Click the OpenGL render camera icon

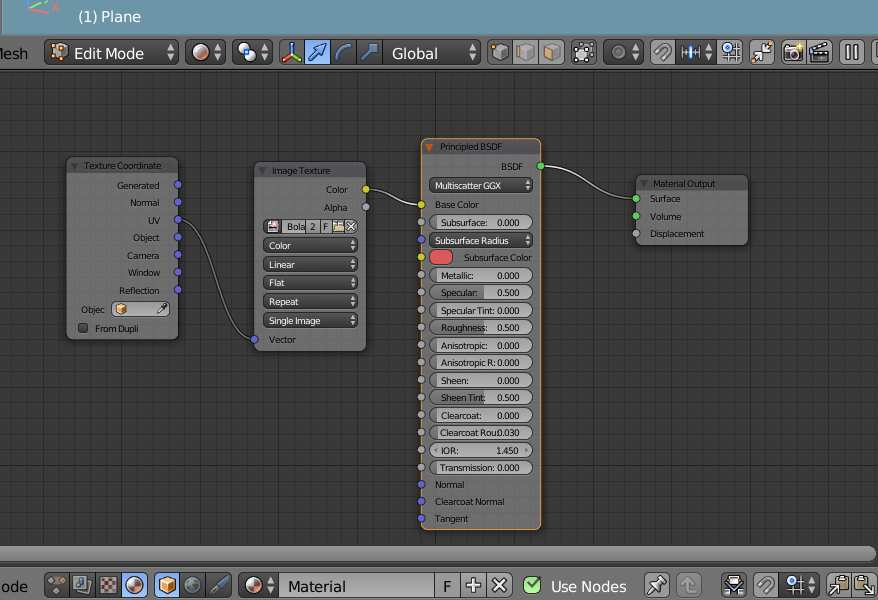[x=793, y=53]
